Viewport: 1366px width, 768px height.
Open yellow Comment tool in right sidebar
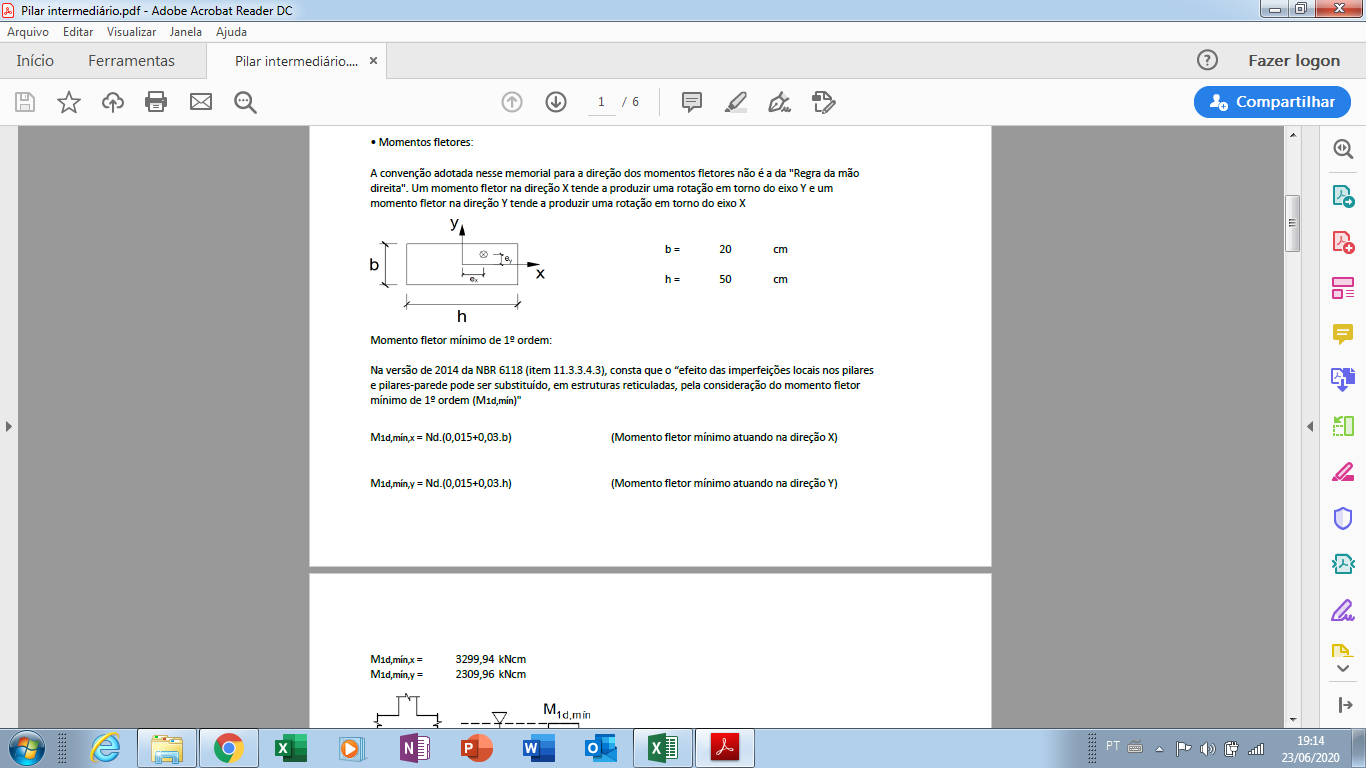pyautogui.click(x=1343, y=334)
